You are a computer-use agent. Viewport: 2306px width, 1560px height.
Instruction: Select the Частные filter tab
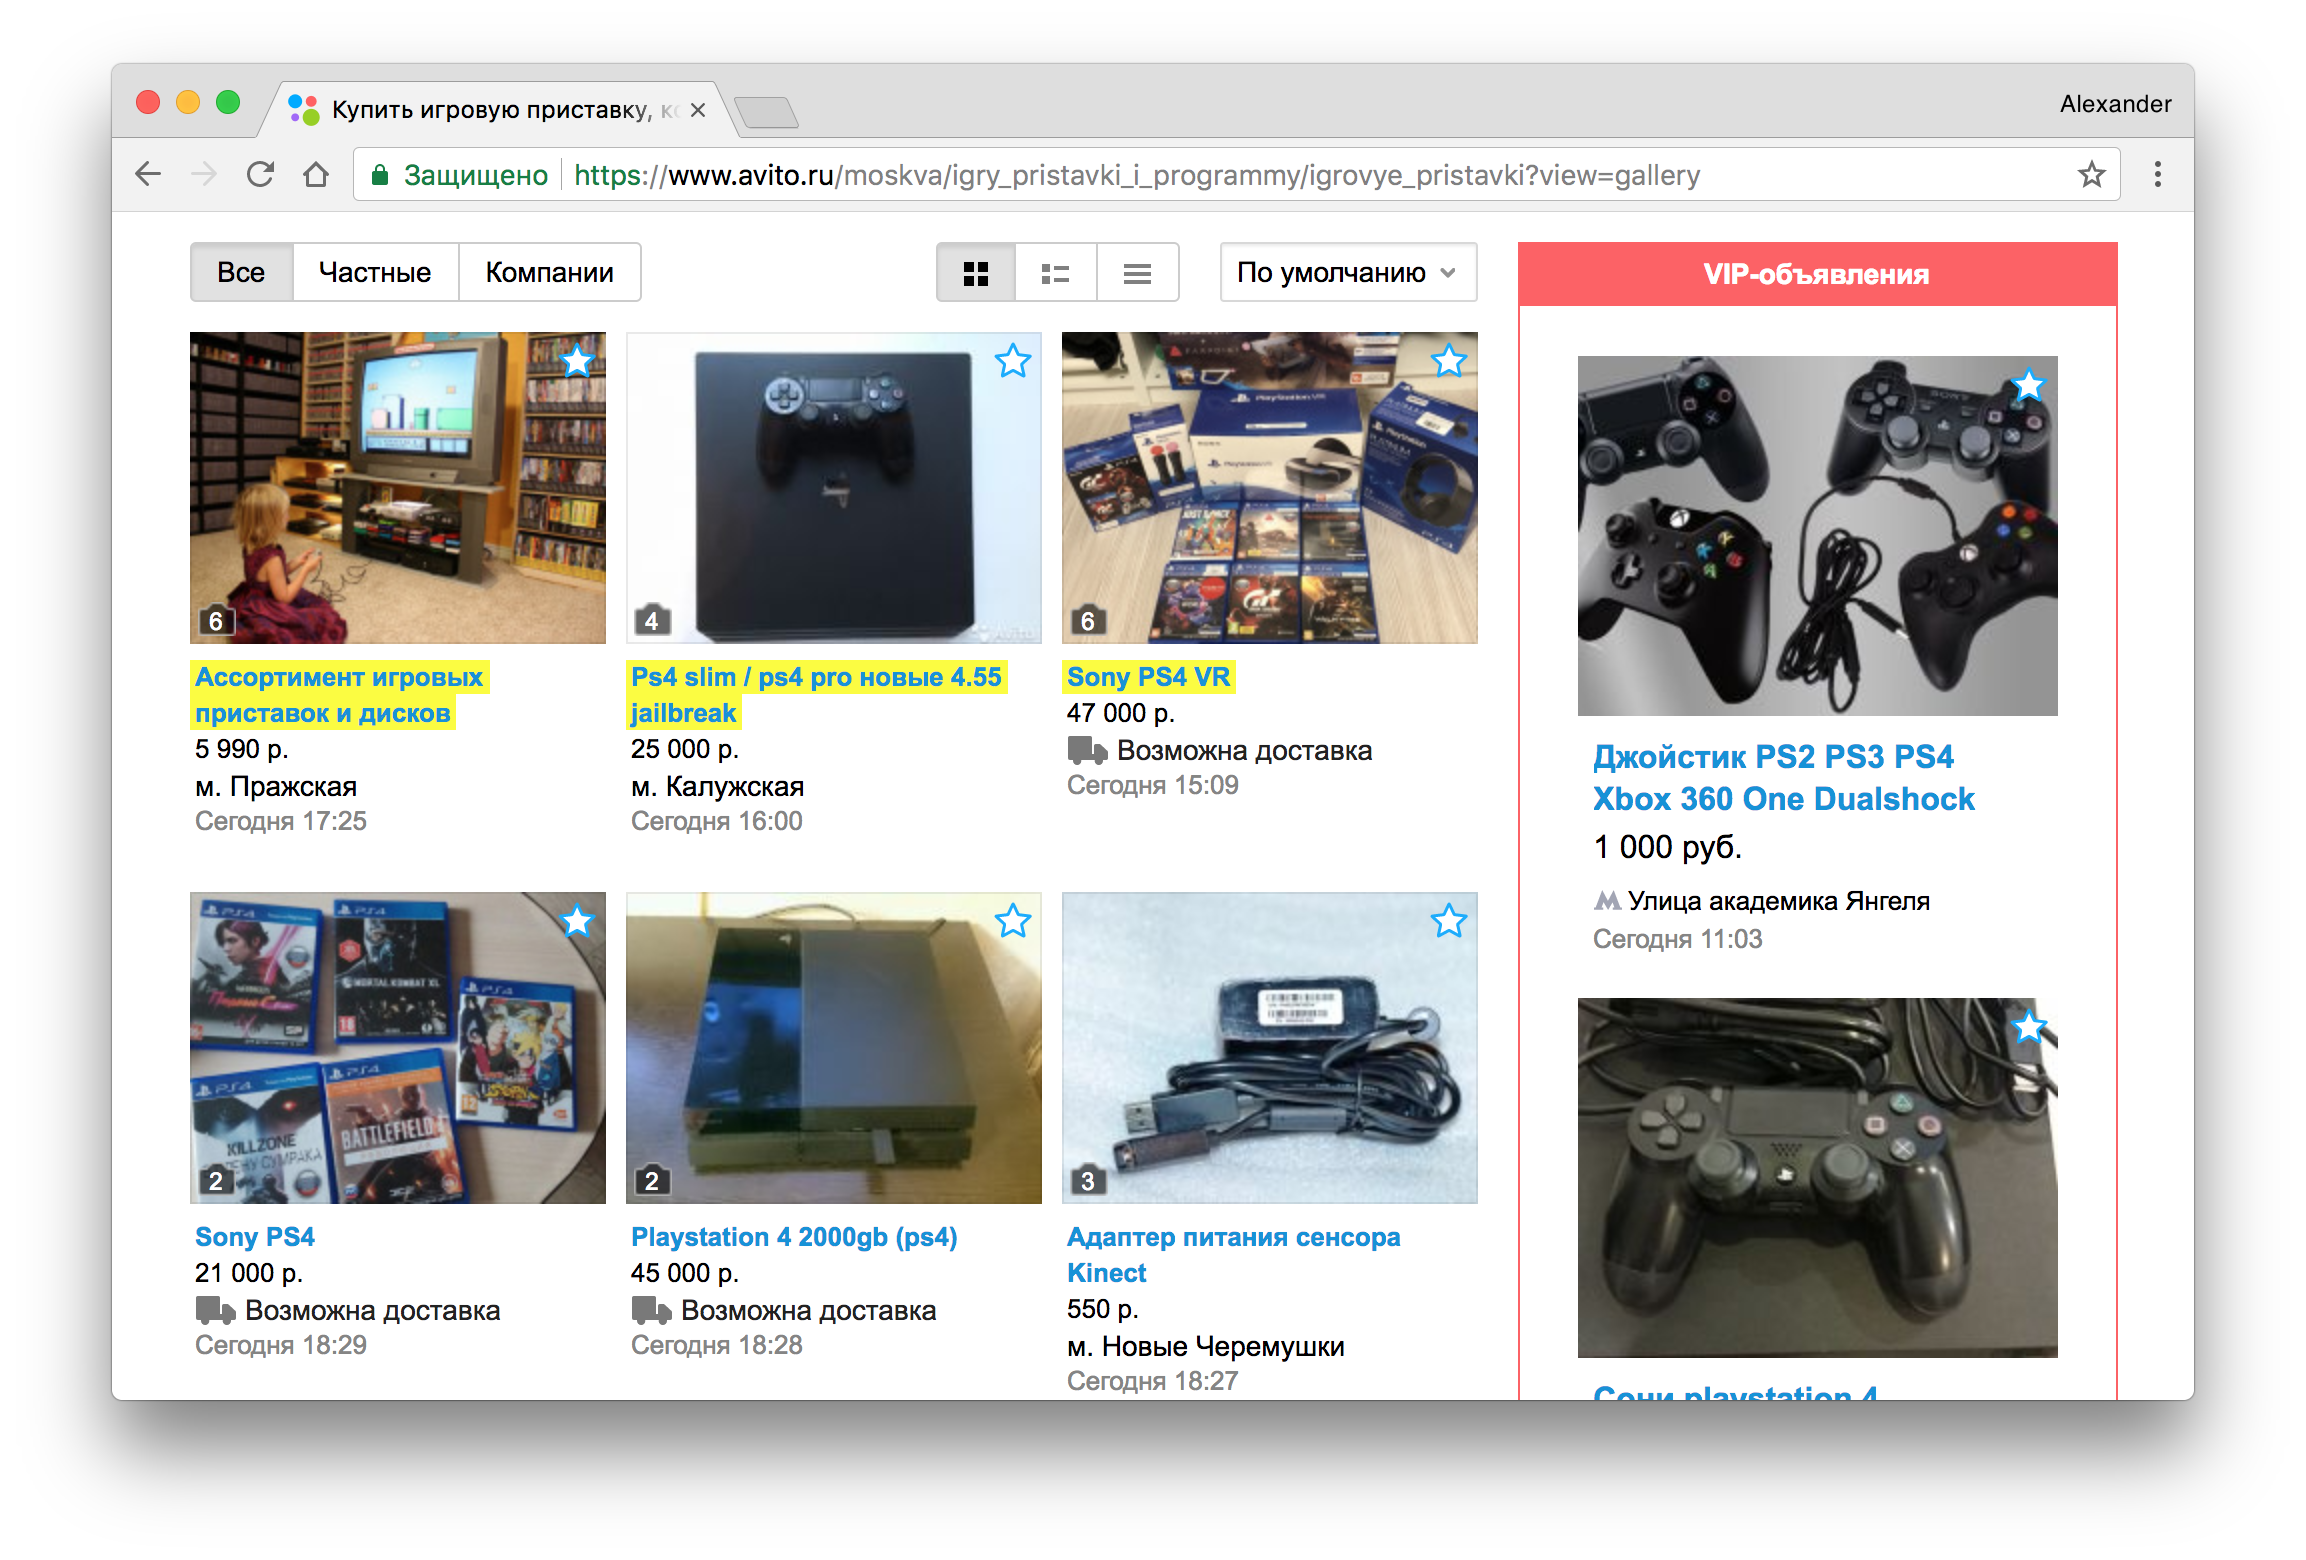click(375, 273)
